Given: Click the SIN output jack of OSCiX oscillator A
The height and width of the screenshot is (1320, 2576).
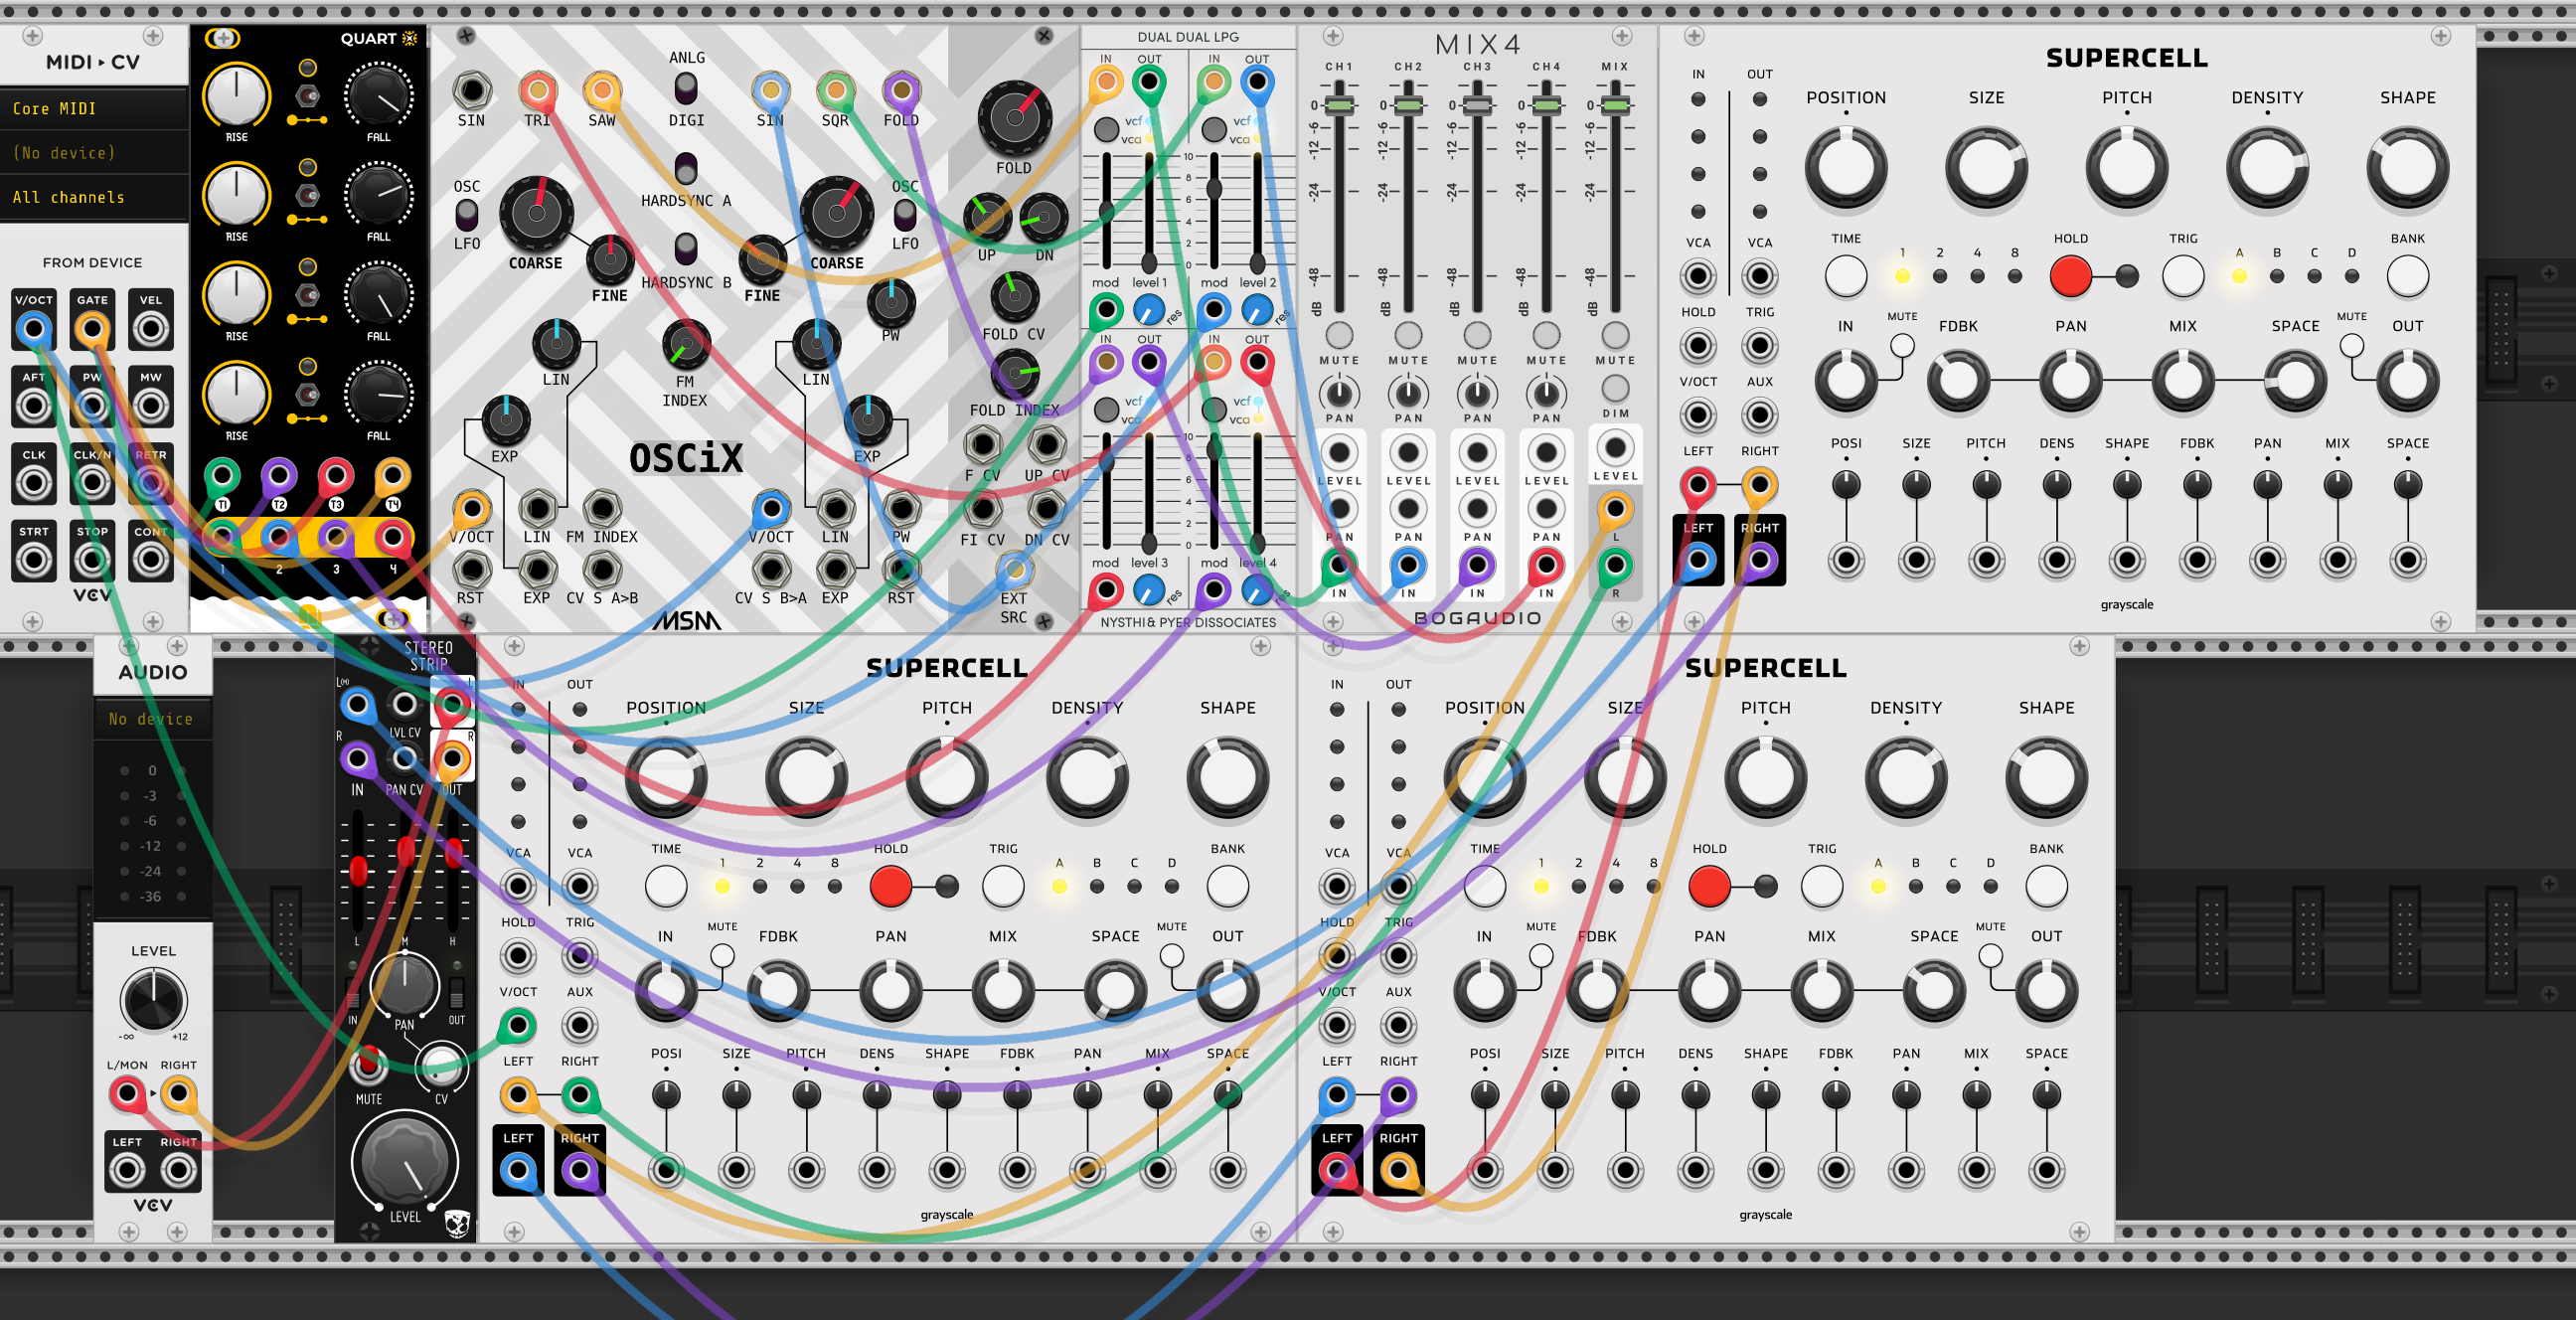Looking at the screenshot, I should [x=471, y=90].
